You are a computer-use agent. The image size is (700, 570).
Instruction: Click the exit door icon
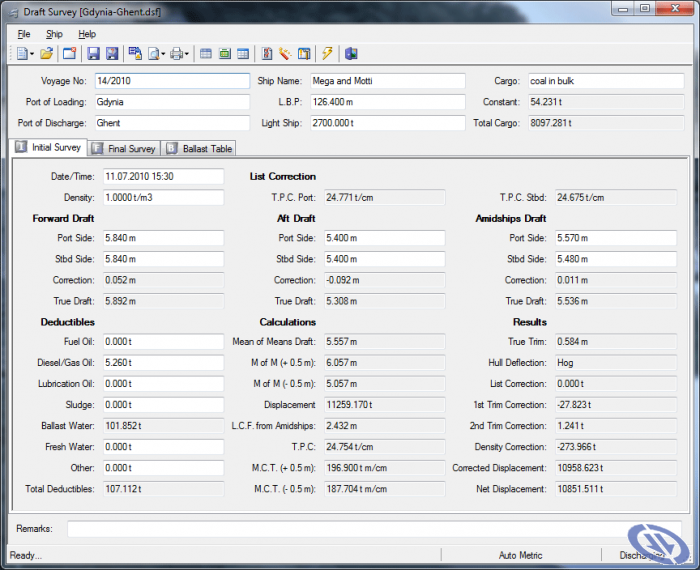(351, 54)
